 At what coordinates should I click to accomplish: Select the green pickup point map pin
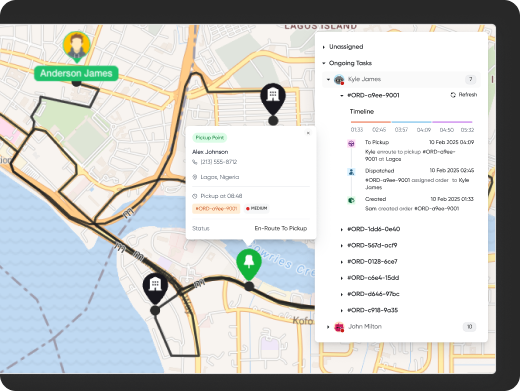click(249, 265)
